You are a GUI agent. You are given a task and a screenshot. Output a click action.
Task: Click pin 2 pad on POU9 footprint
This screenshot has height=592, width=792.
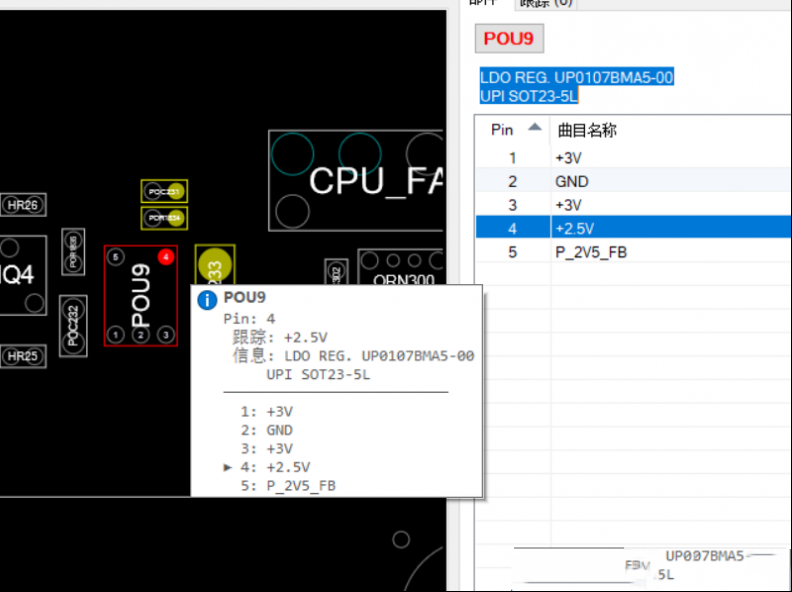point(141,334)
